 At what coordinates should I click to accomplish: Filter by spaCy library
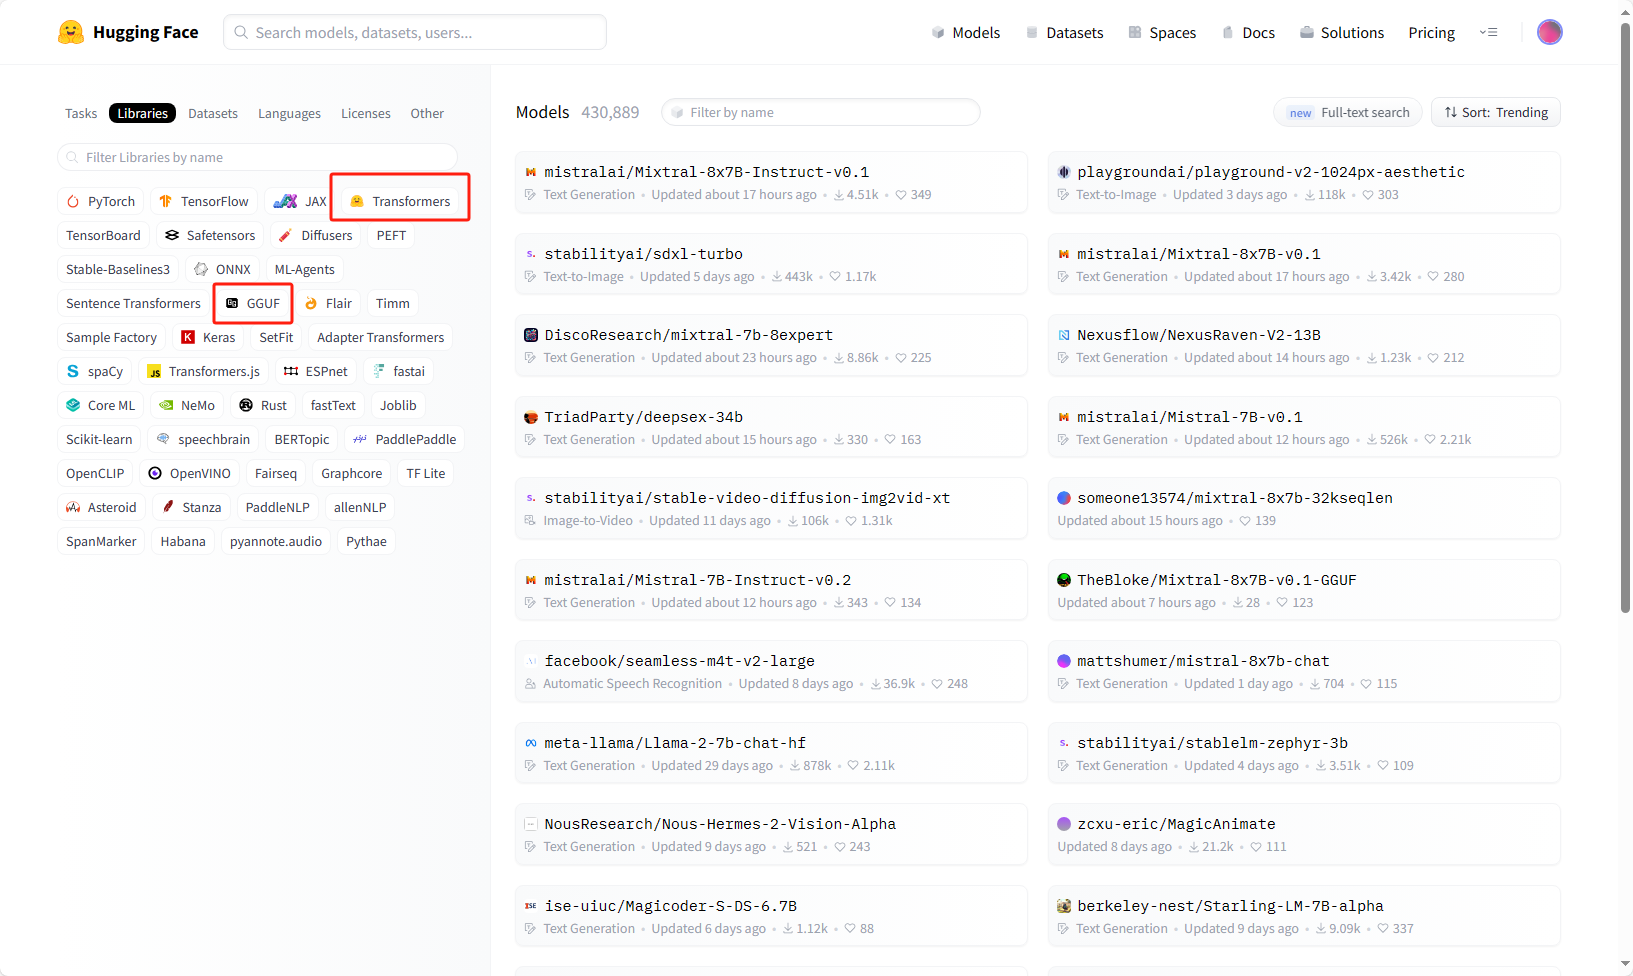pos(95,371)
